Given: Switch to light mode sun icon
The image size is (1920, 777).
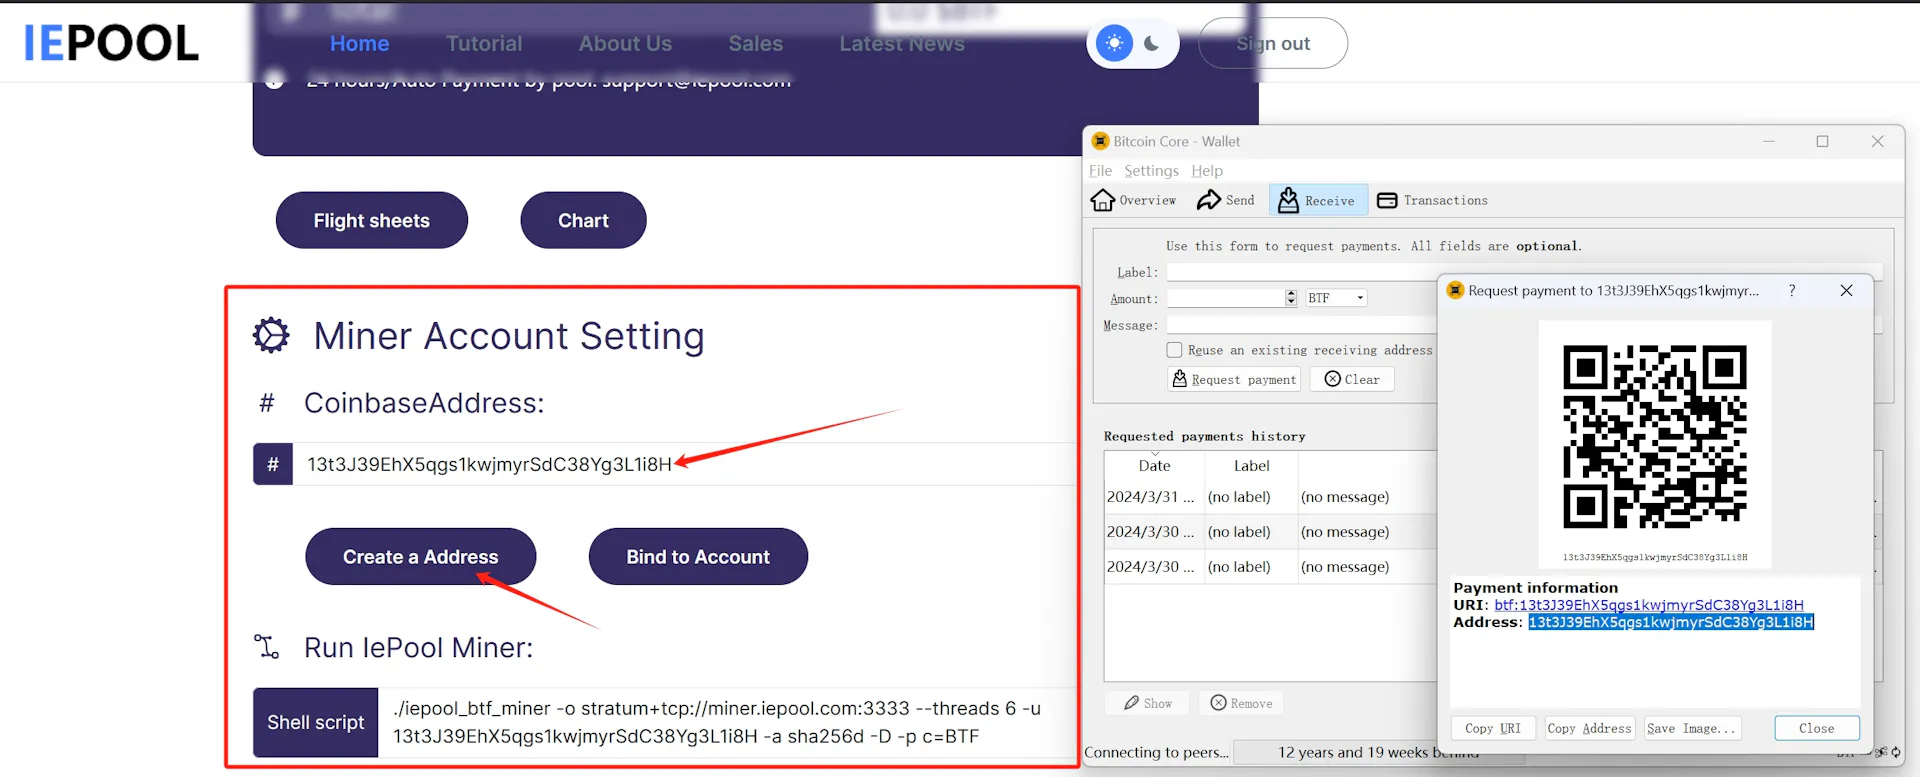Looking at the screenshot, I should pyautogui.click(x=1114, y=43).
